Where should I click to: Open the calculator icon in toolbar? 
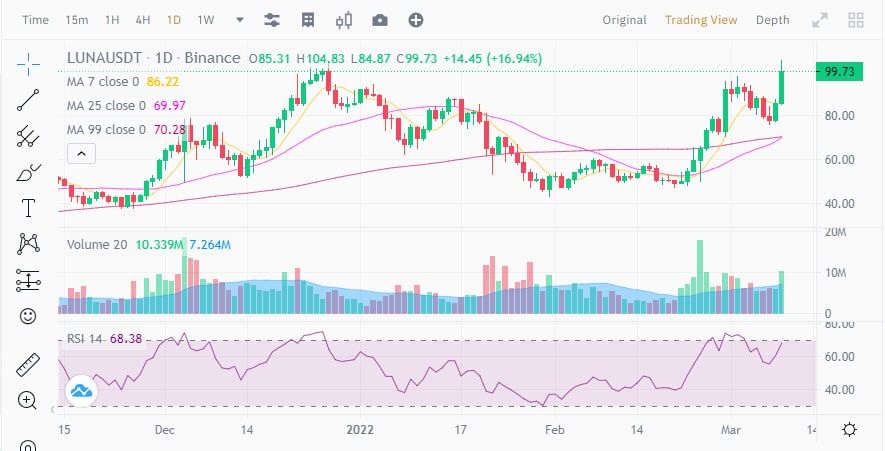[308, 20]
